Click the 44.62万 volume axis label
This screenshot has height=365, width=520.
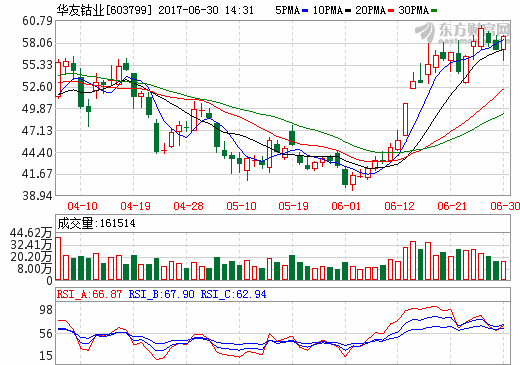(x=31, y=233)
